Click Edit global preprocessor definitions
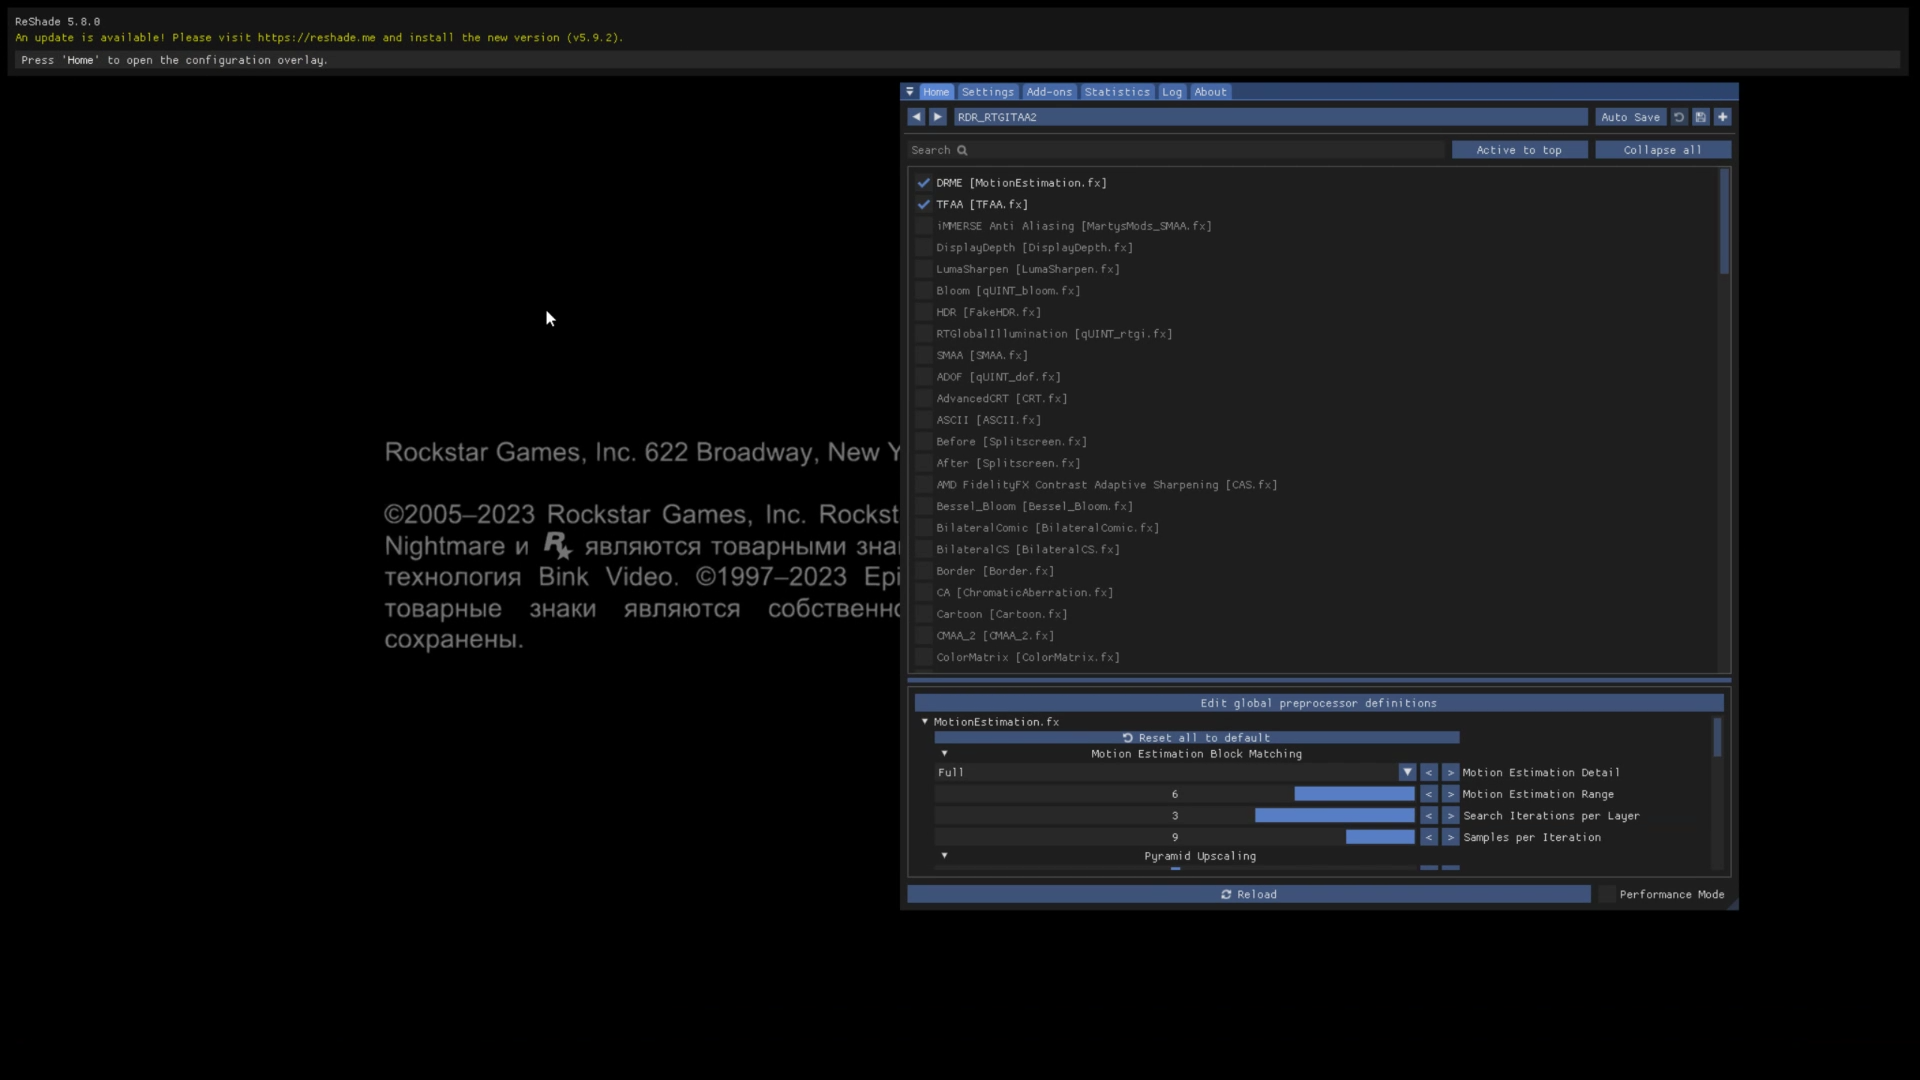Screen dimensions: 1920x1080 click(x=1318, y=703)
